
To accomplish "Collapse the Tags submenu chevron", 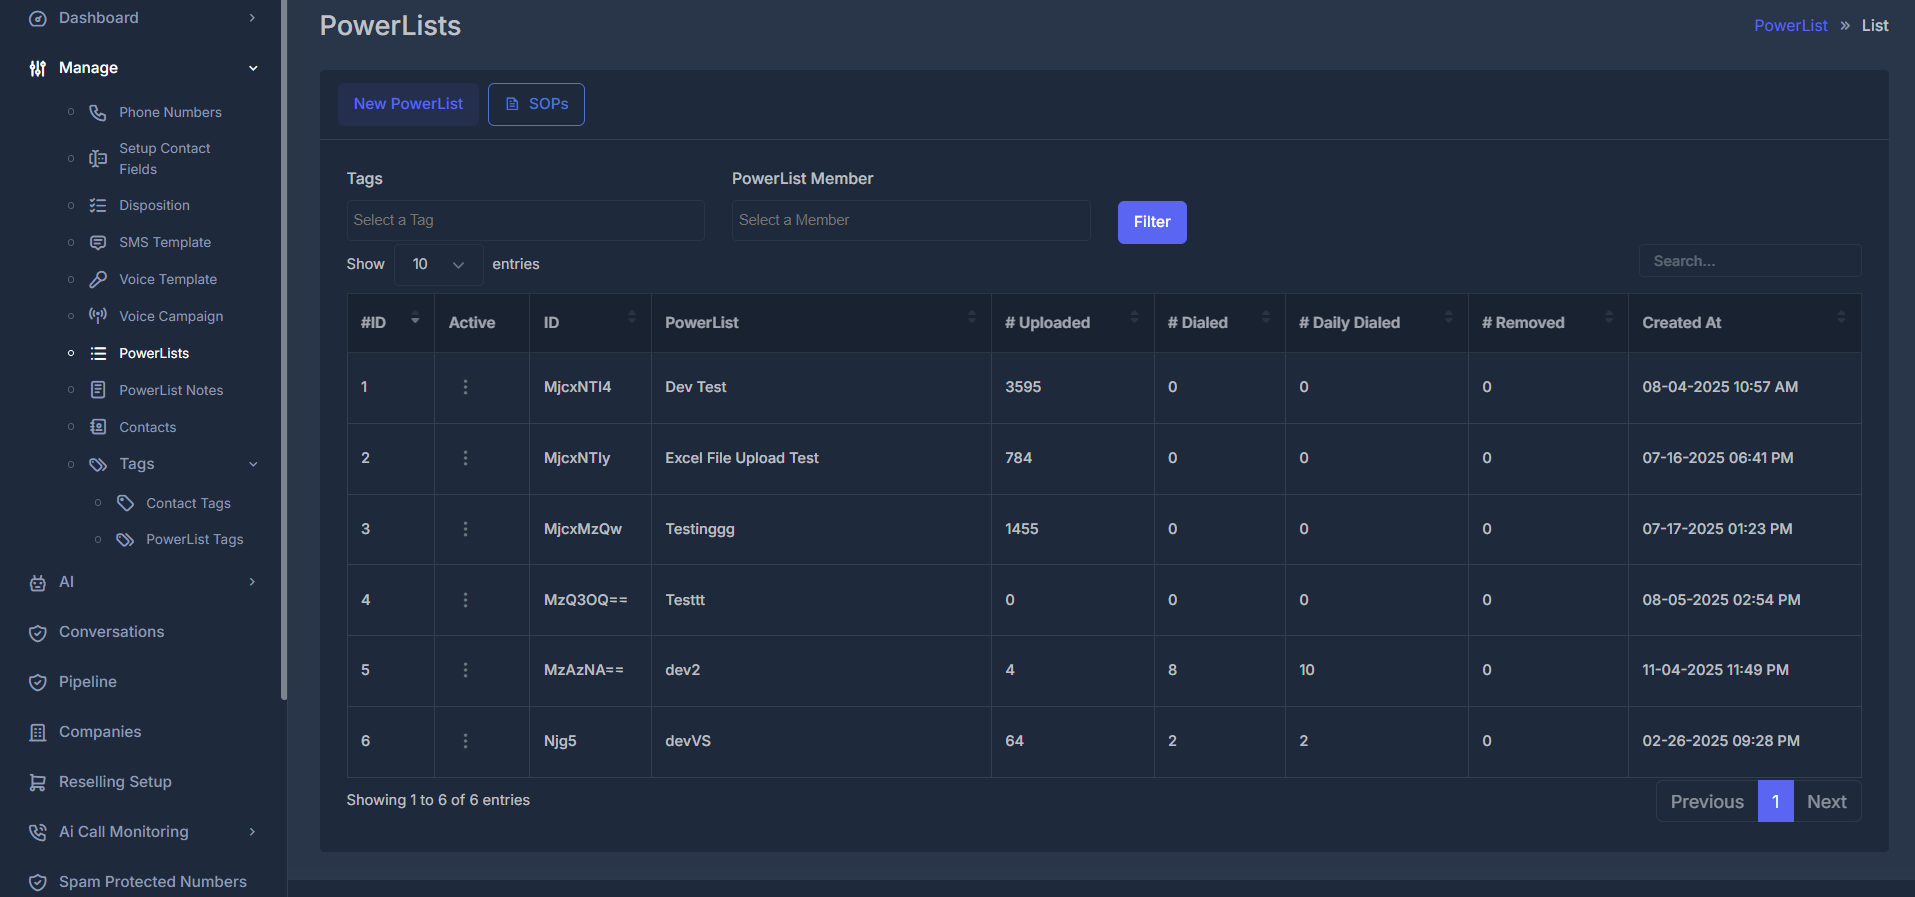I will click(253, 464).
